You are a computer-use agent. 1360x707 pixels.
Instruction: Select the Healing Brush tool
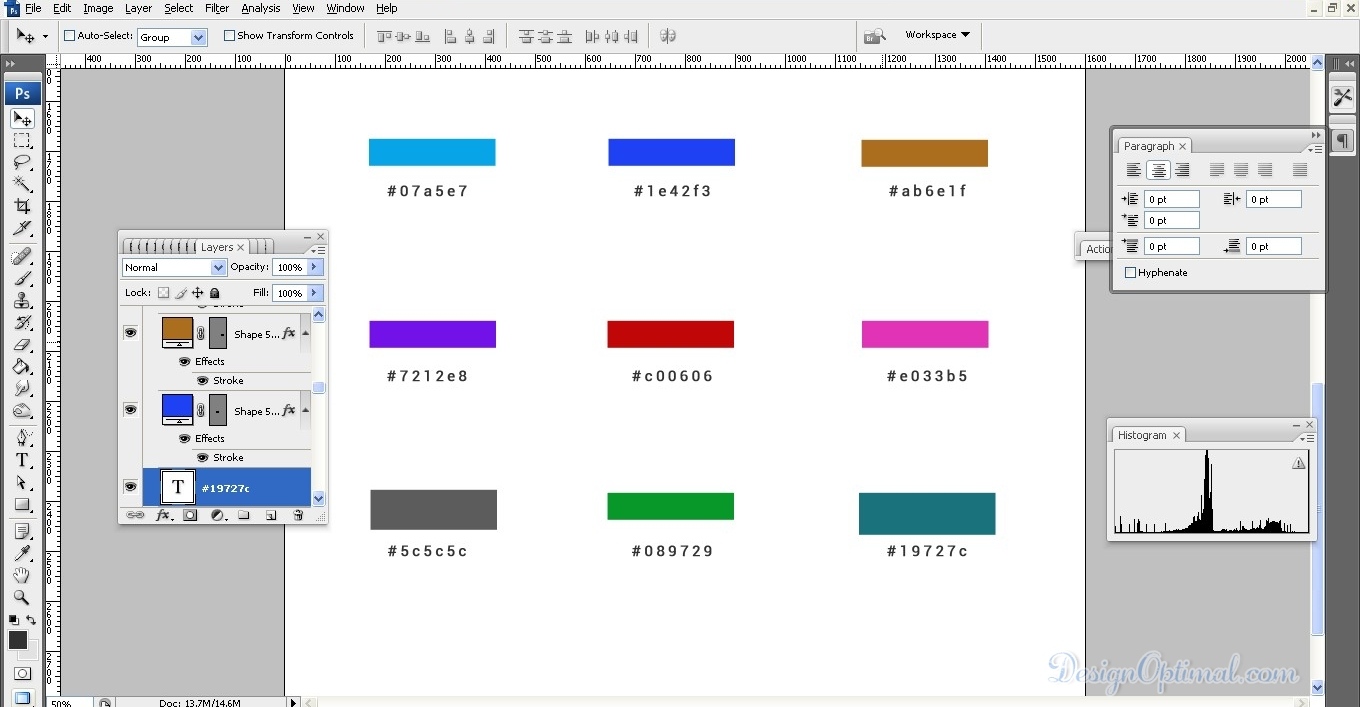pos(22,257)
